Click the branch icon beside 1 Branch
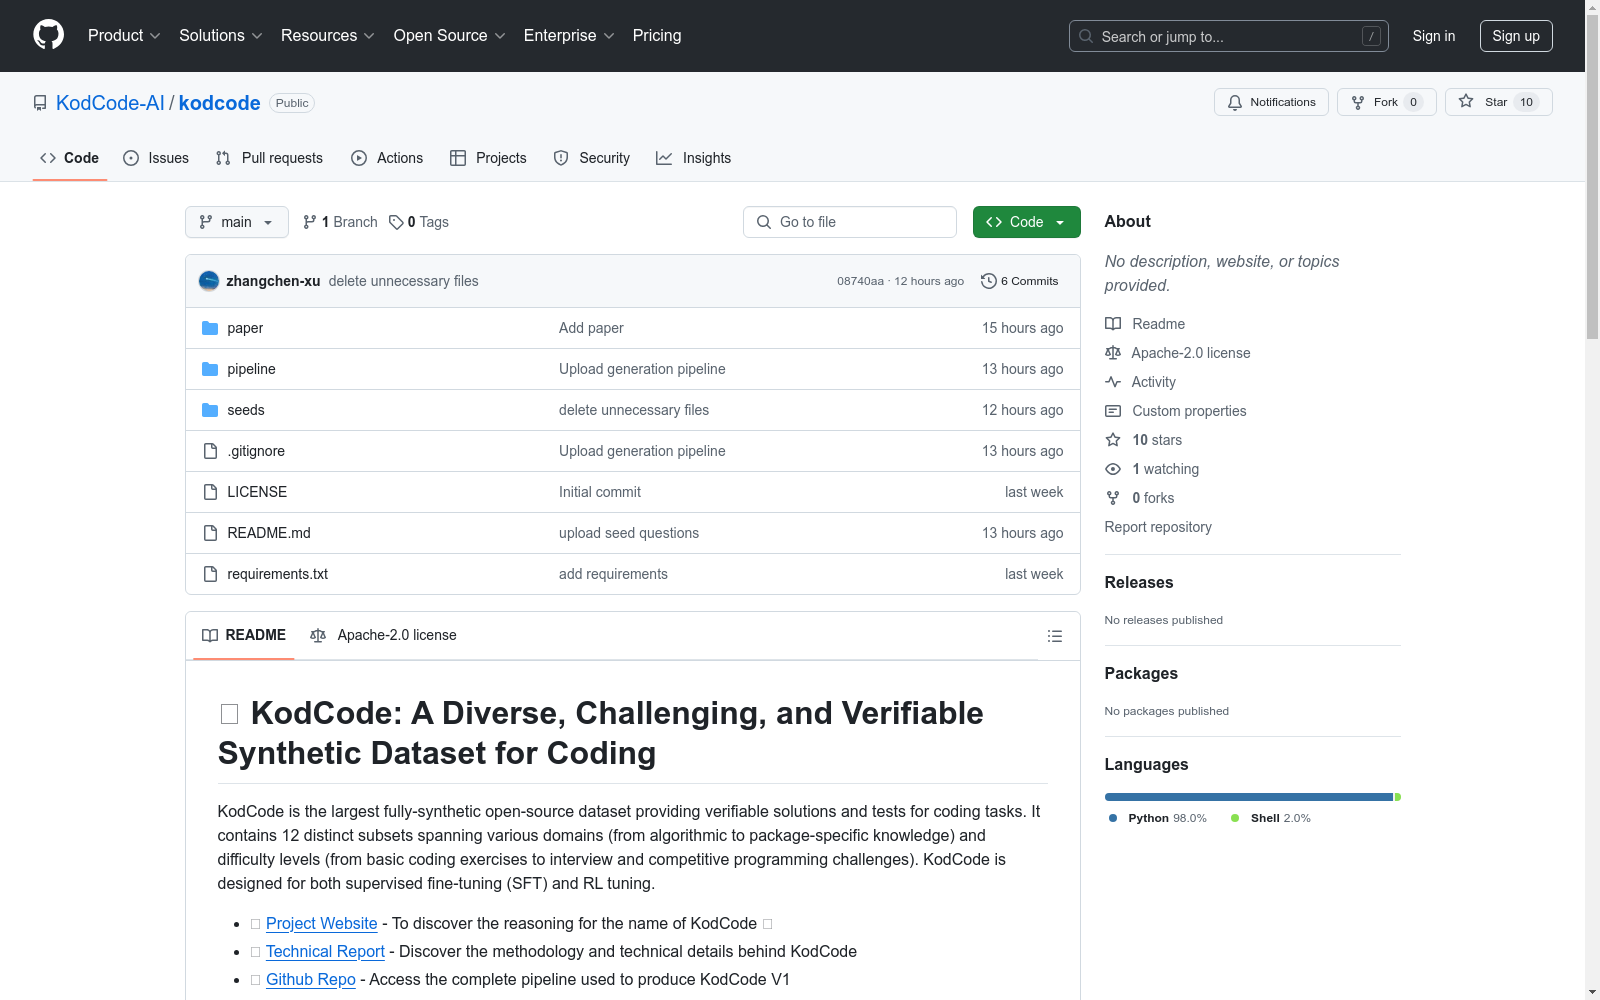This screenshot has width=1600, height=1000. click(310, 222)
